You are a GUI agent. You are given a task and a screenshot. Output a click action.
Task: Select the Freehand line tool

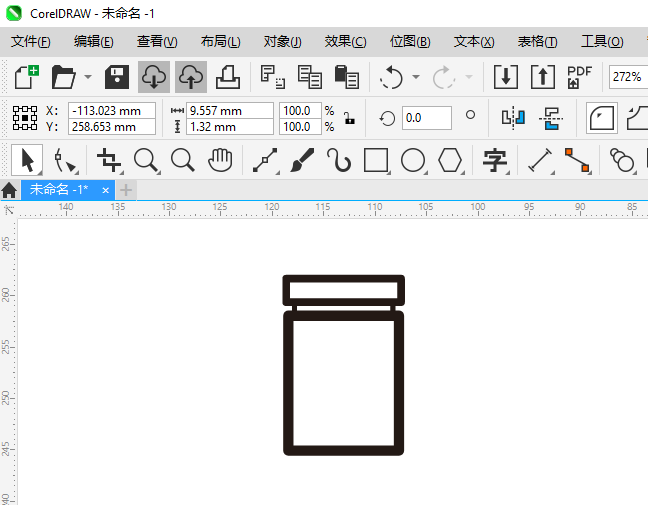click(x=265, y=160)
